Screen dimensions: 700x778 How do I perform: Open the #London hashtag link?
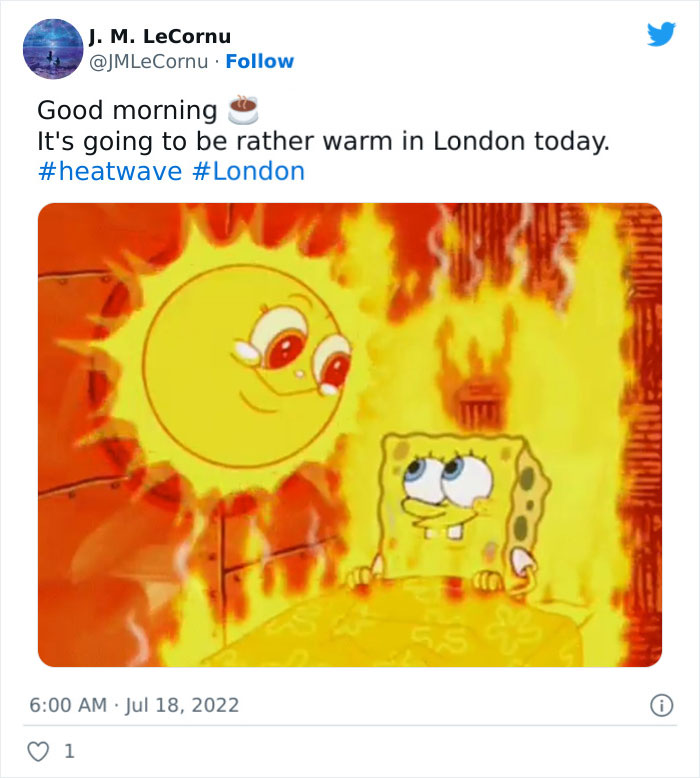[x=248, y=171]
